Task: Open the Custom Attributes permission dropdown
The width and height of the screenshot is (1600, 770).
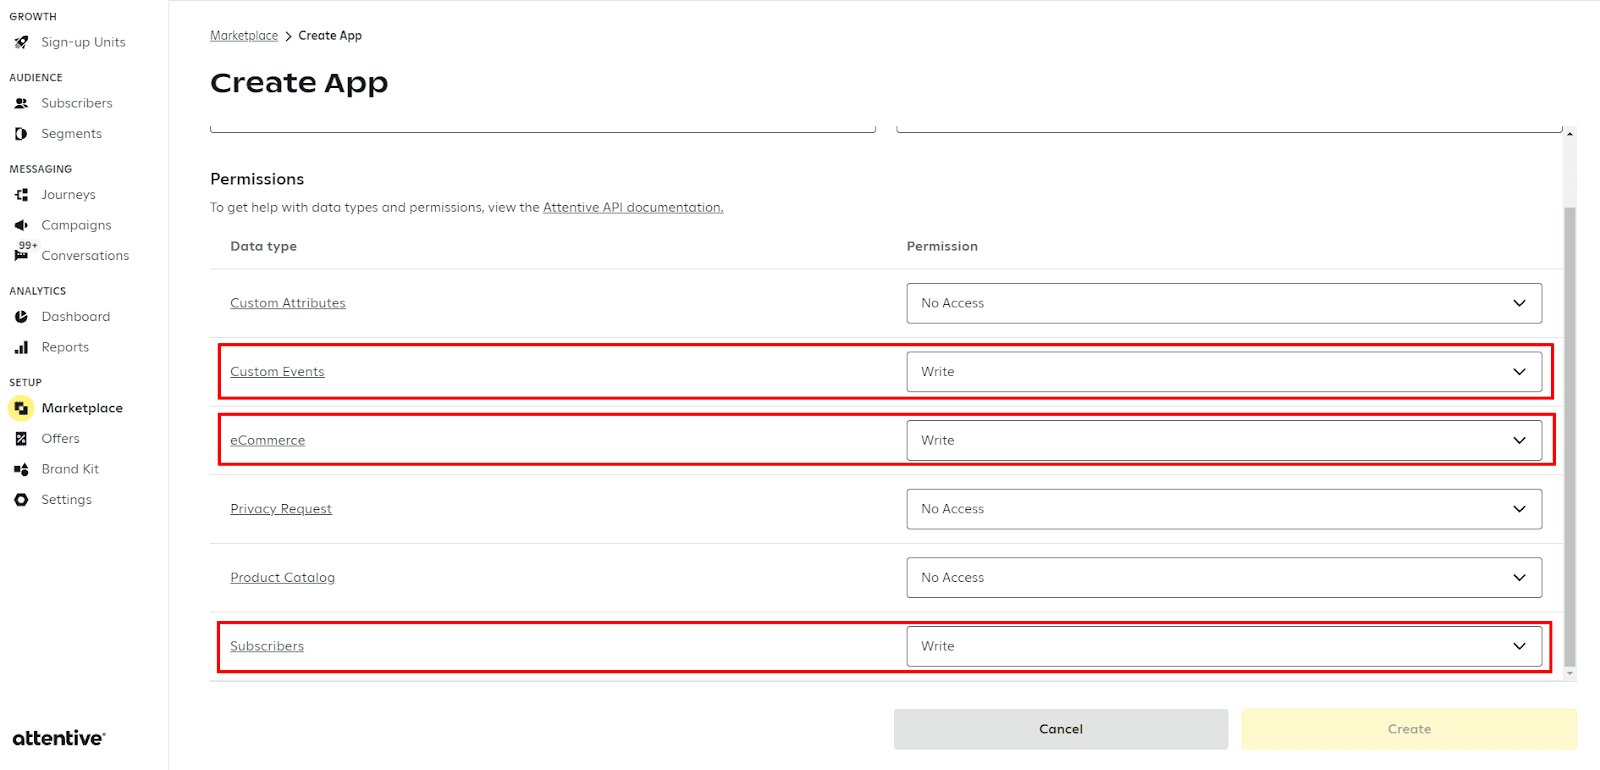Action: coord(1223,303)
